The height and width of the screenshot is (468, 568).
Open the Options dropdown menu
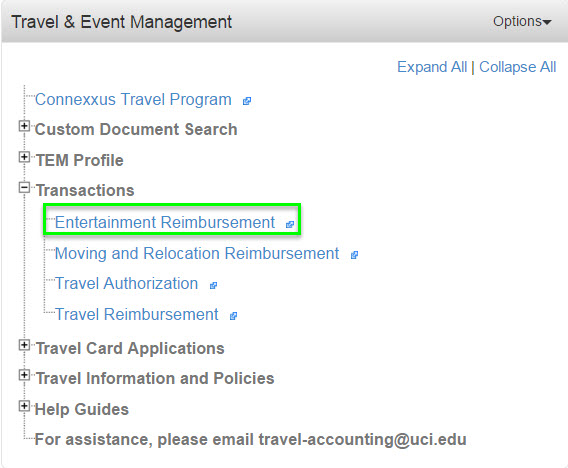point(522,21)
